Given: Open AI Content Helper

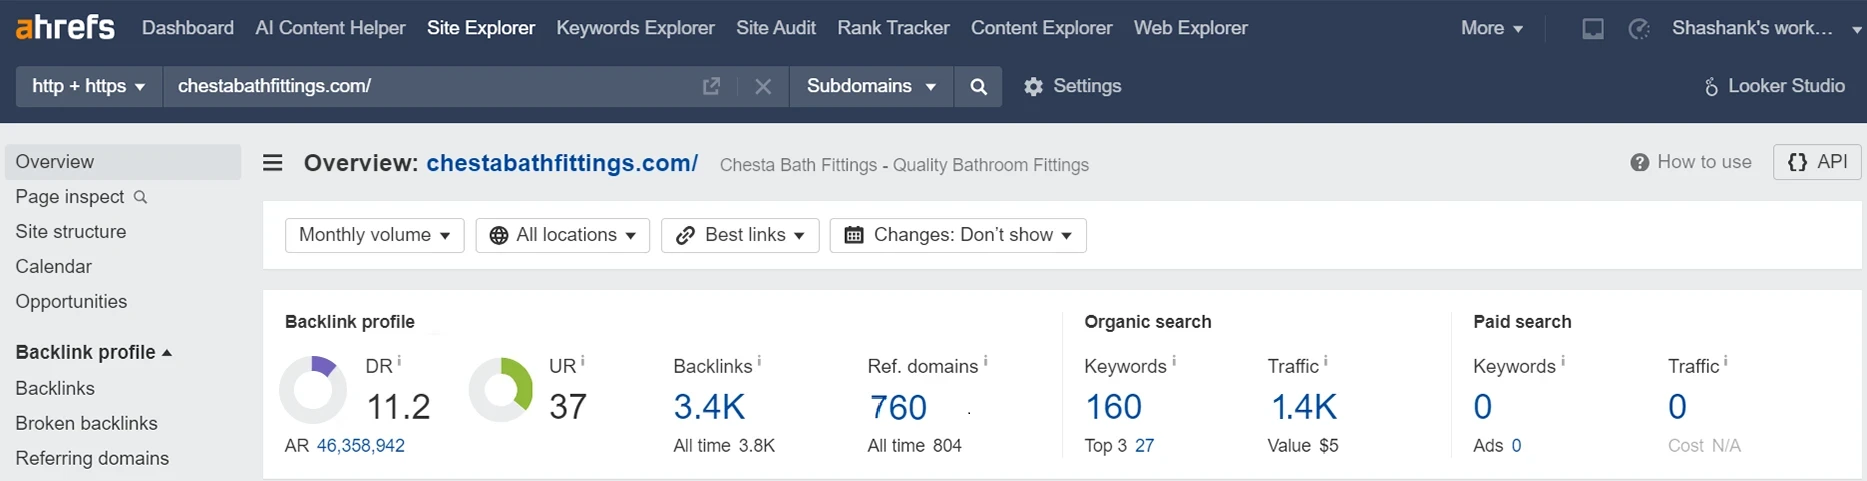Looking at the screenshot, I should (330, 28).
